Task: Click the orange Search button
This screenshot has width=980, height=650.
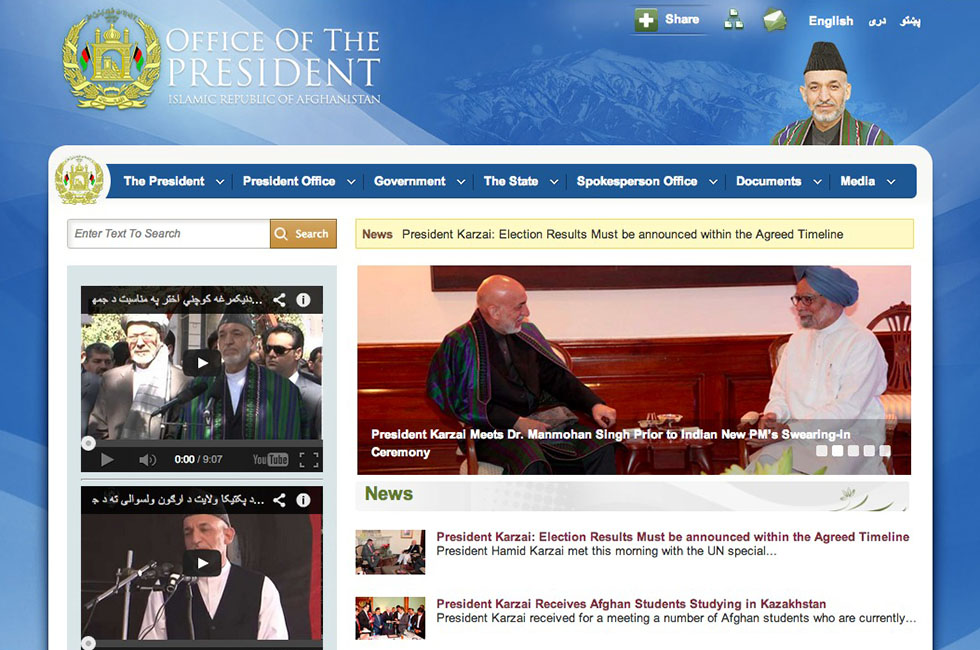Action: pos(303,234)
